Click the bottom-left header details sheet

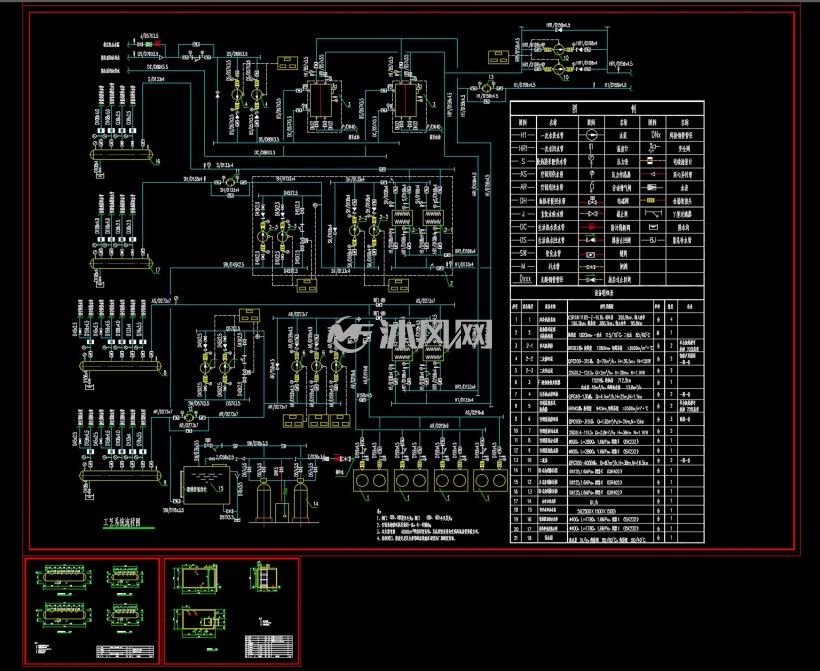(x=92, y=611)
